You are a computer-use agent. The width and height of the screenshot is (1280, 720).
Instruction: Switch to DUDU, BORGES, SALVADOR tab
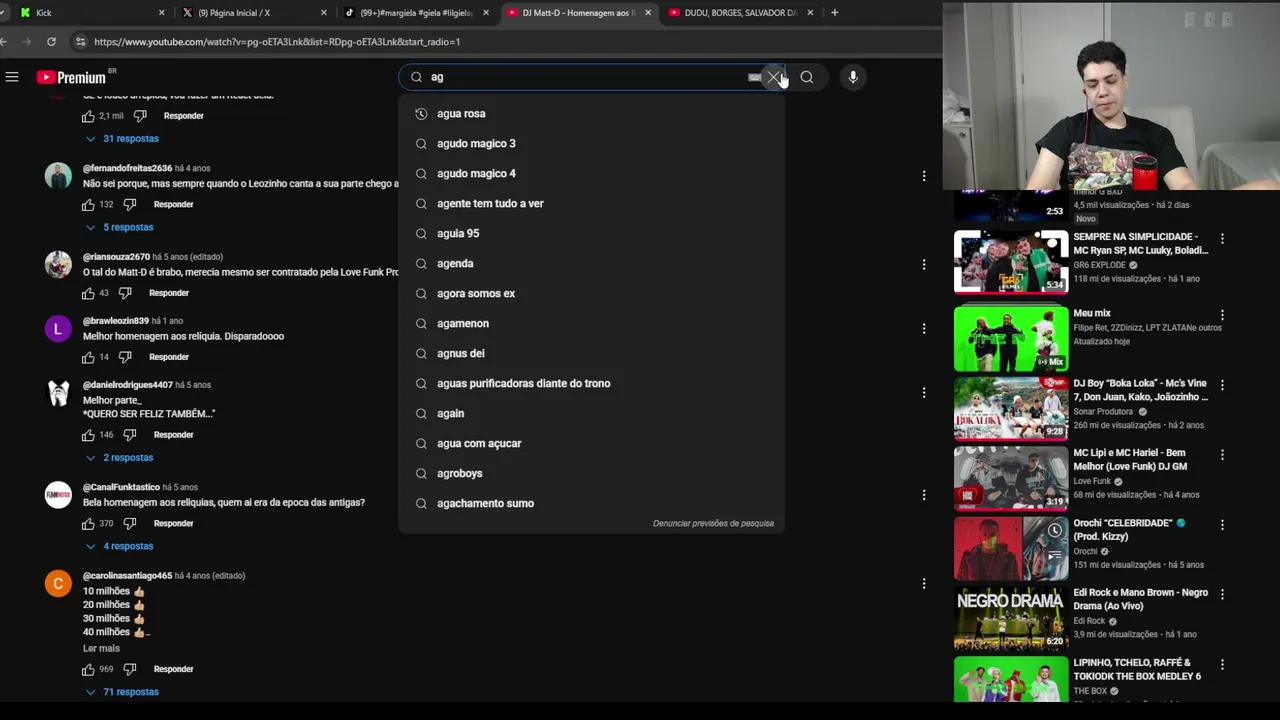(740, 13)
